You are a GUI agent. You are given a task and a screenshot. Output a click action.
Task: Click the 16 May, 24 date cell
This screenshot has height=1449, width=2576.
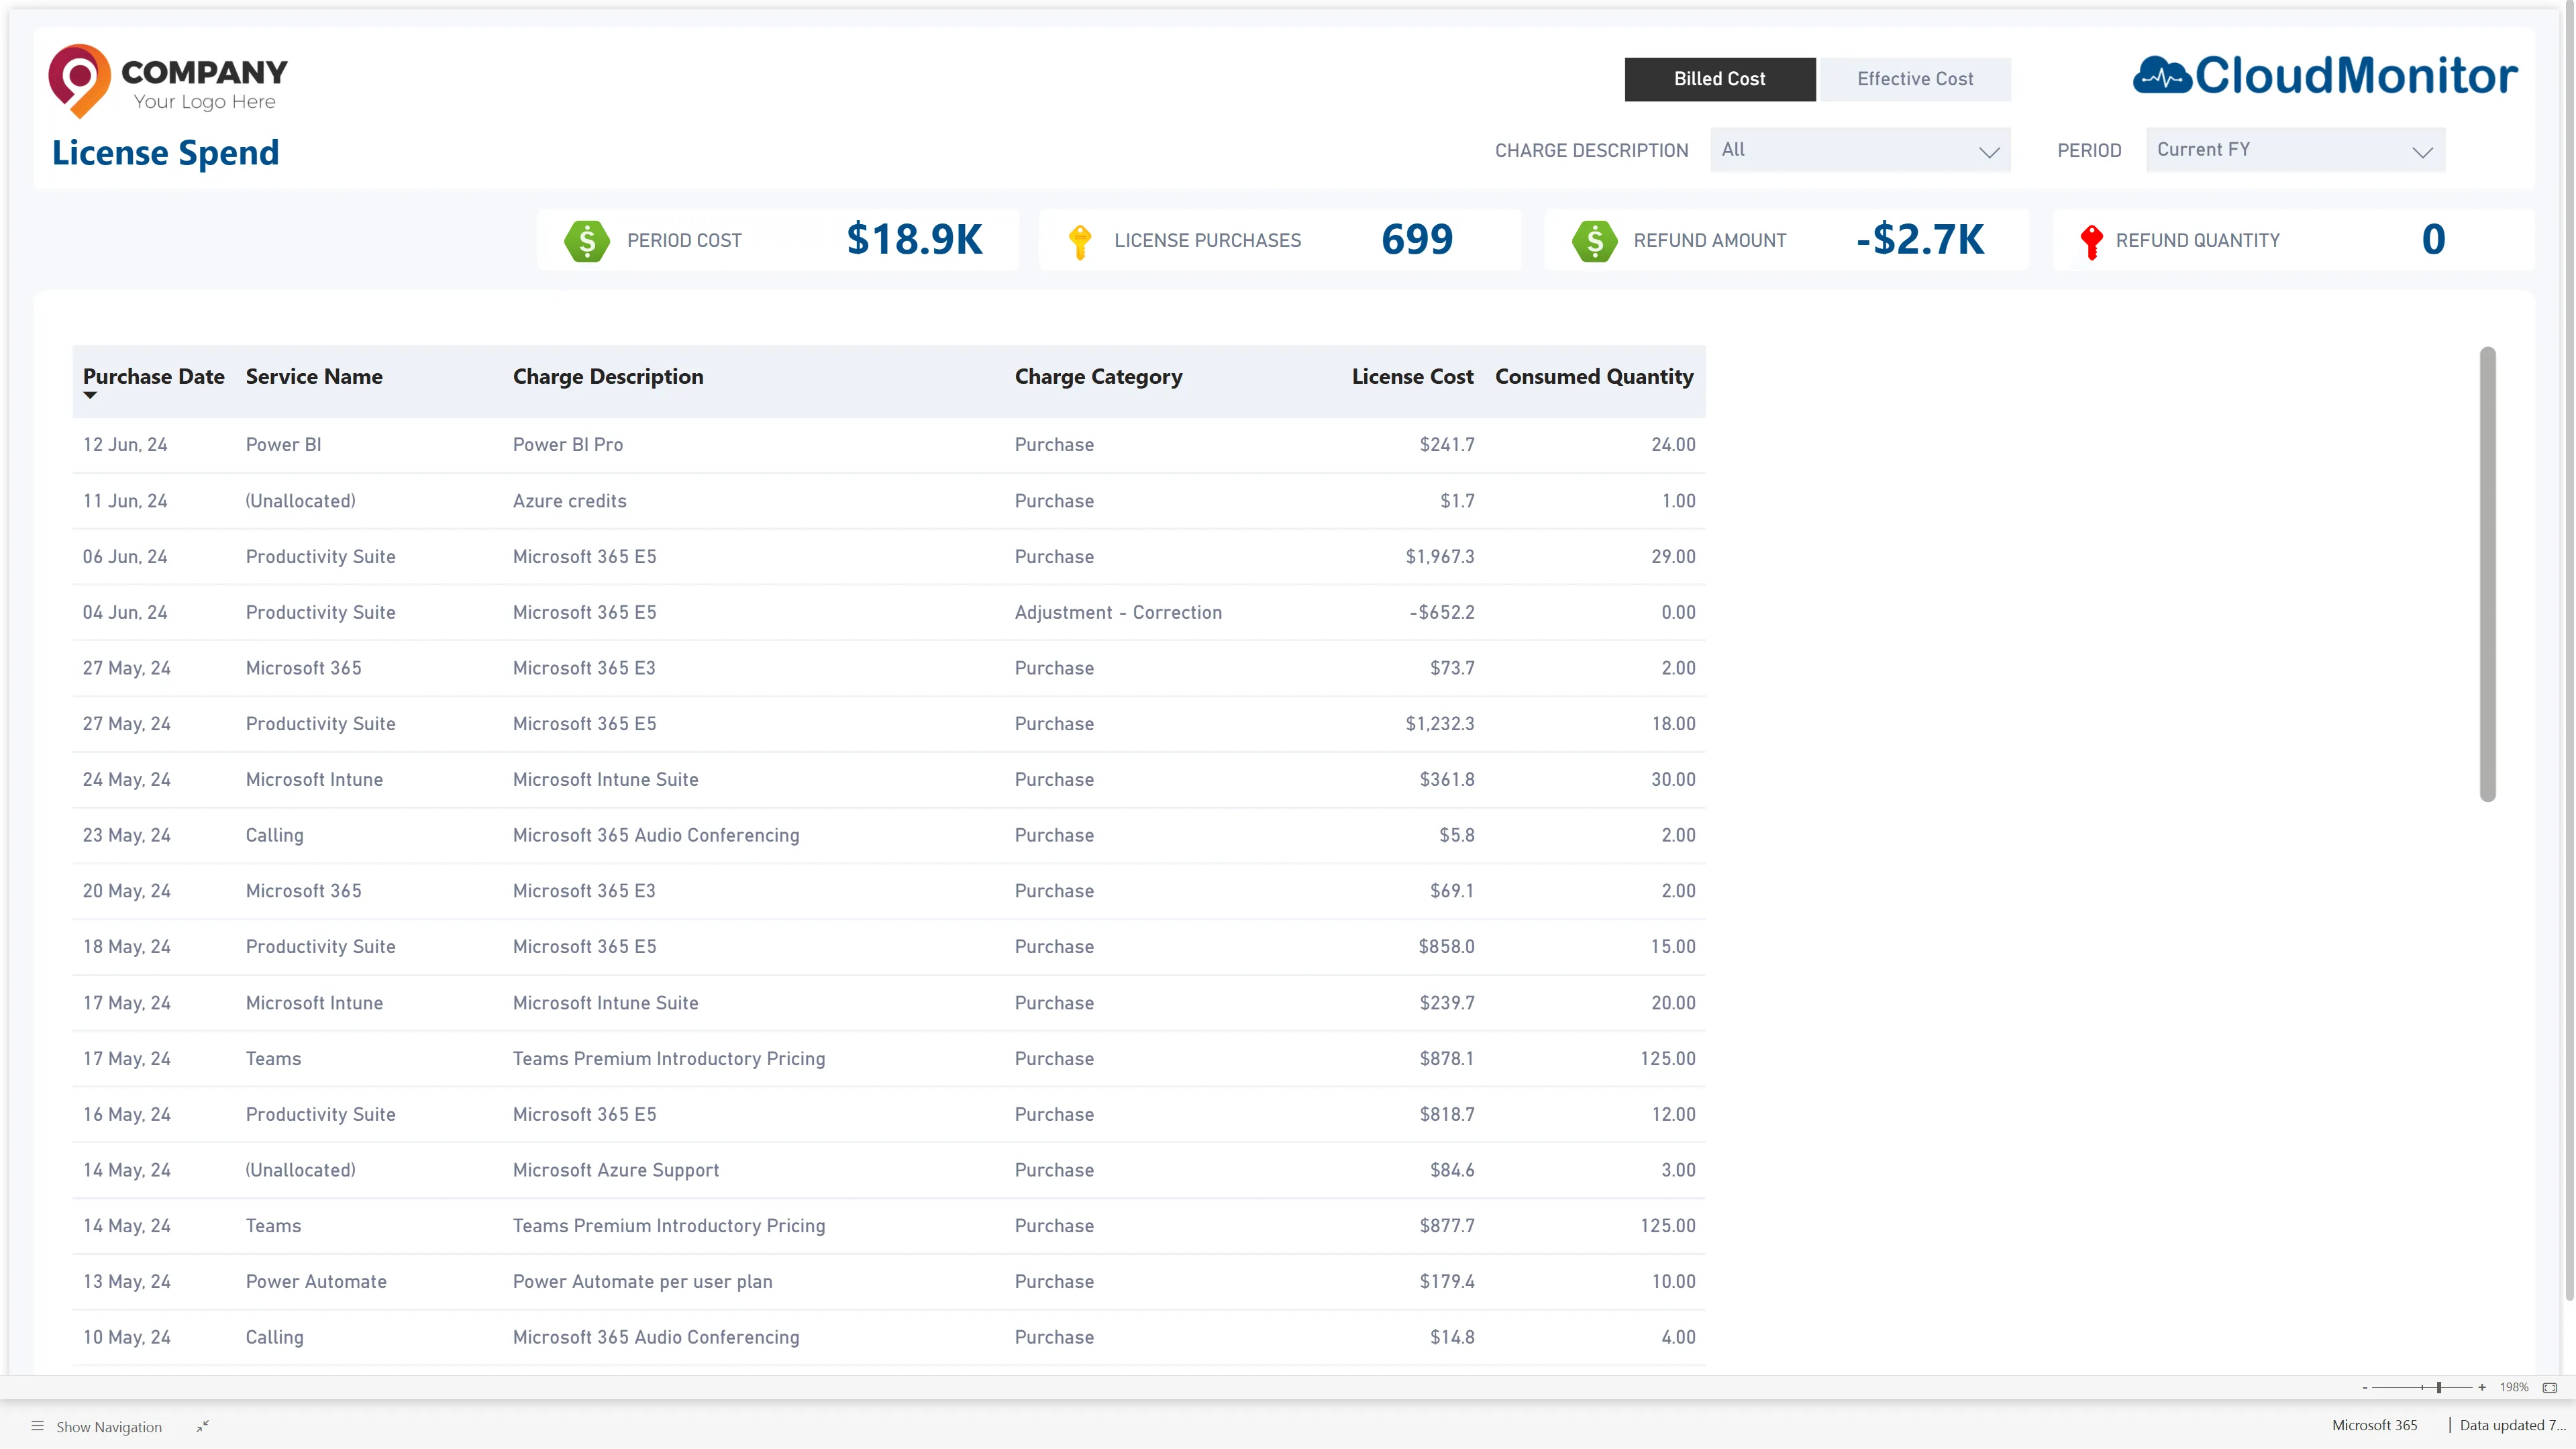tap(127, 1115)
